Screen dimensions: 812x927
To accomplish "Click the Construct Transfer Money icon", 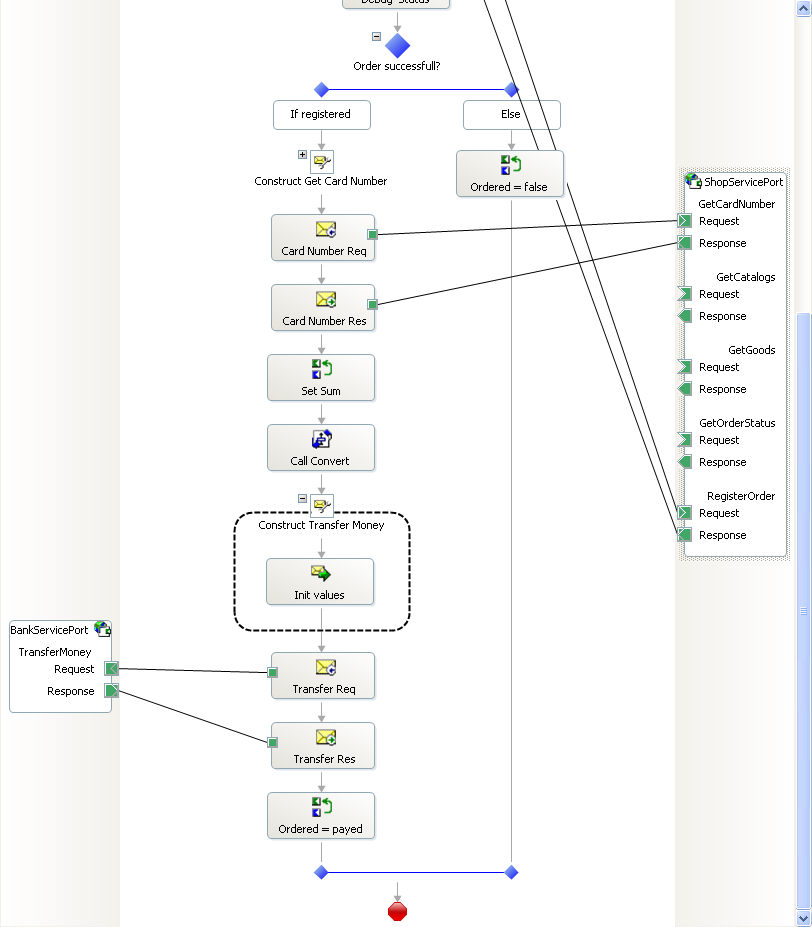I will 322,505.
